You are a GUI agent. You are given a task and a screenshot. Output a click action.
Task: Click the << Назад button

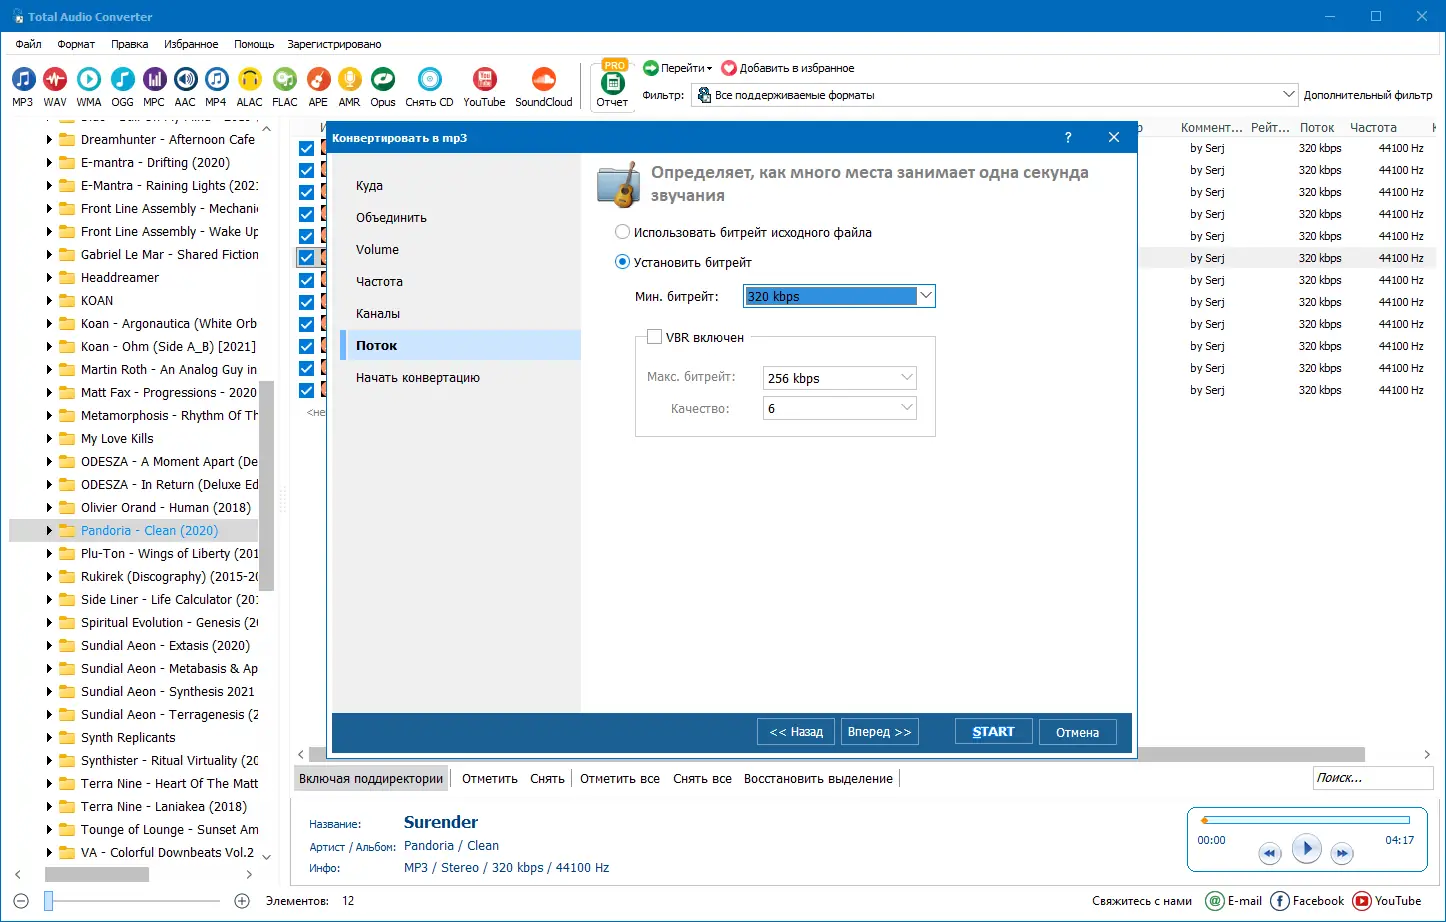pos(796,732)
